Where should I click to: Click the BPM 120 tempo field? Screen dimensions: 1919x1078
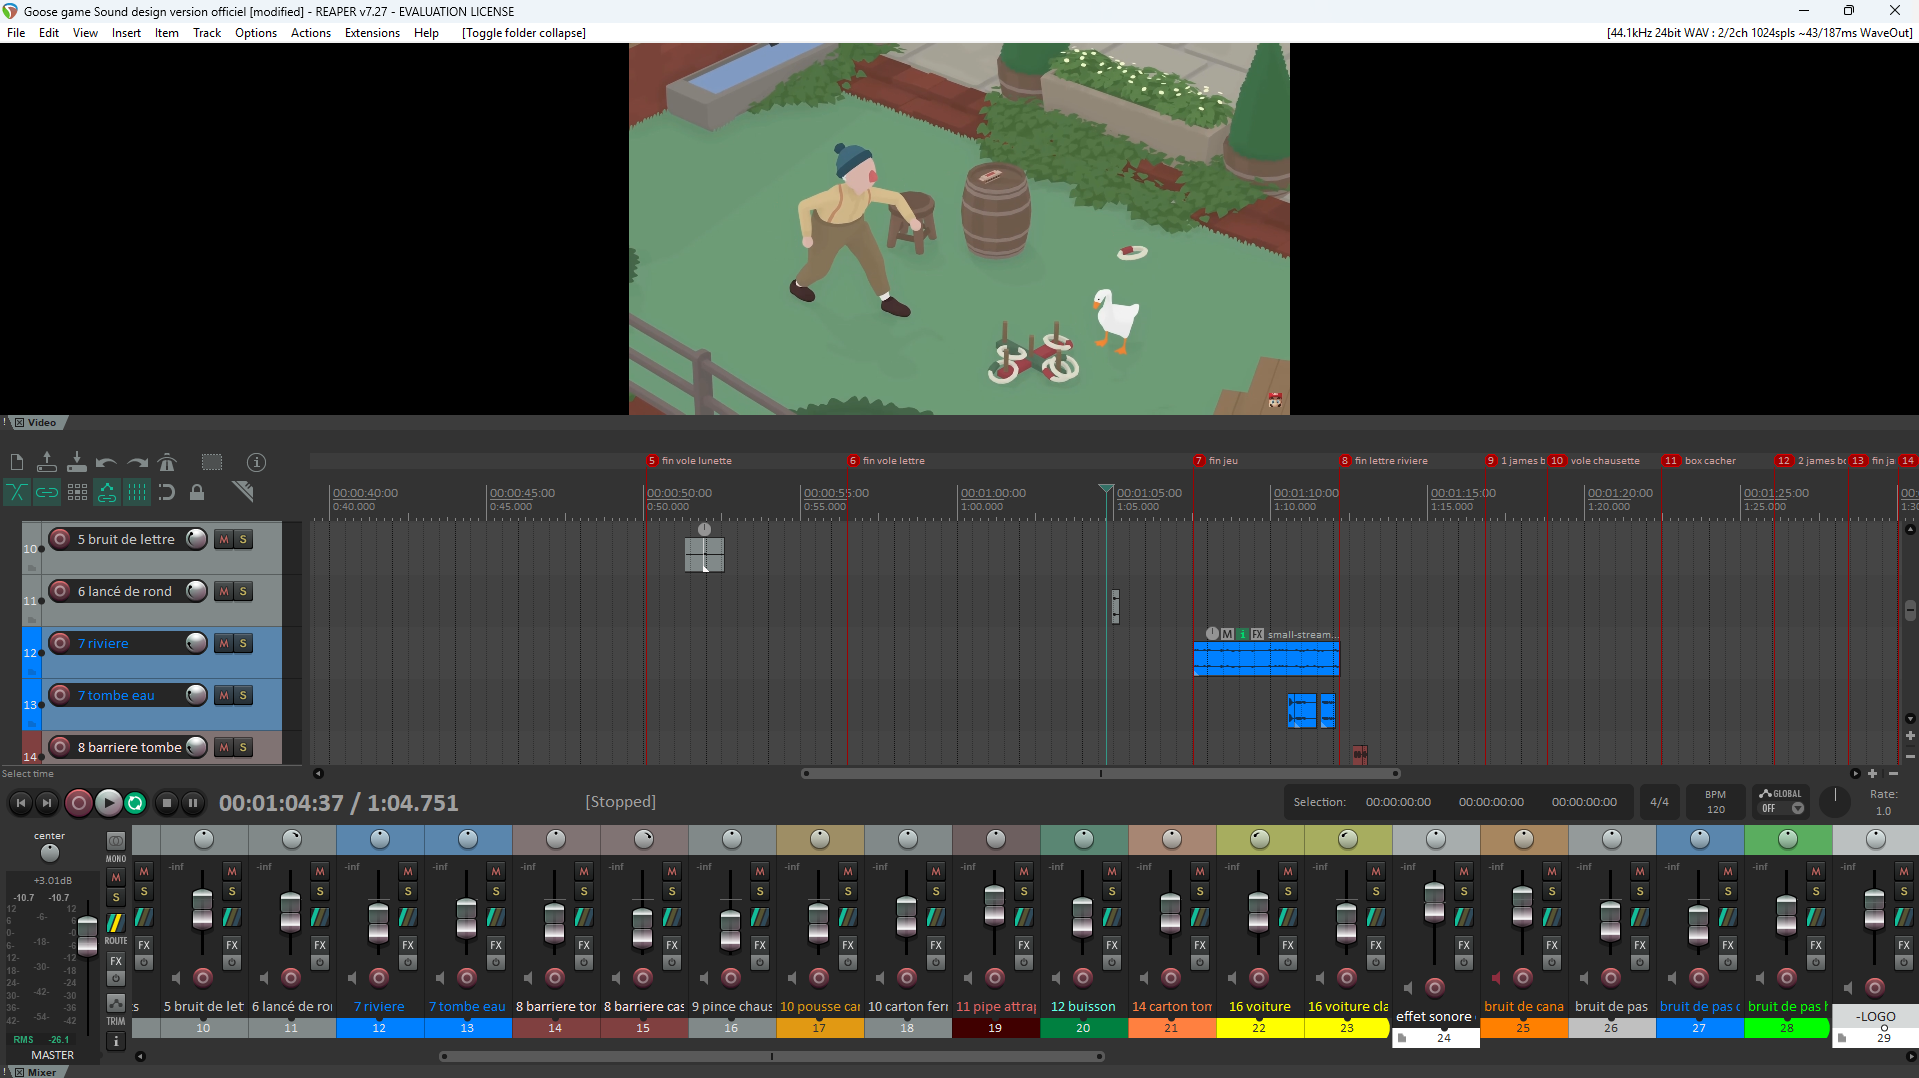[x=1716, y=802]
